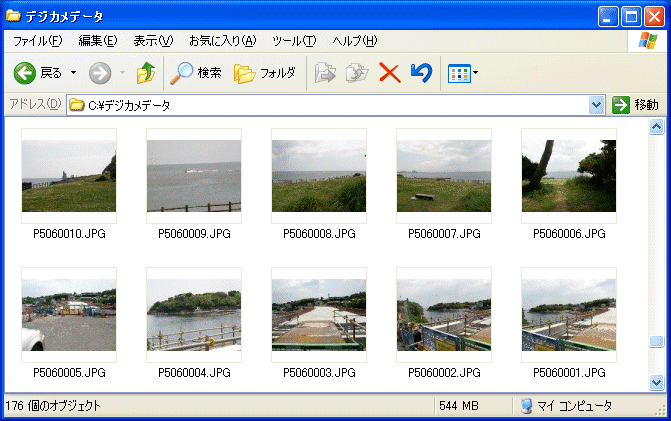
Task: Select thumbnail of P5060007.JPG
Action: pyautogui.click(x=444, y=176)
